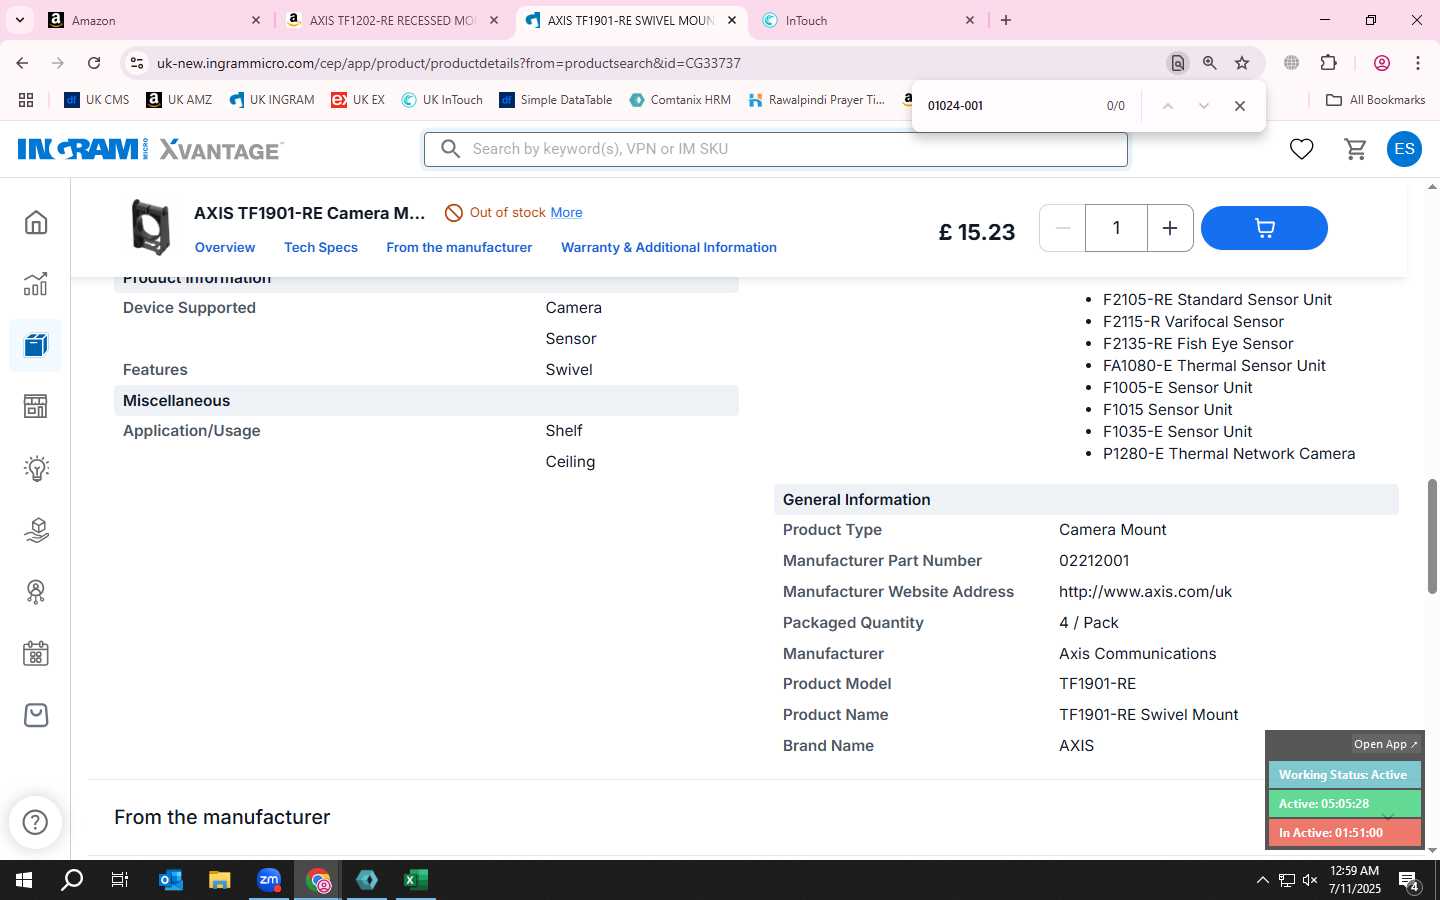Screen dimensions: 1440x900
Task: Open the Comtanix HRM bookmark
Action: point(680,100)
